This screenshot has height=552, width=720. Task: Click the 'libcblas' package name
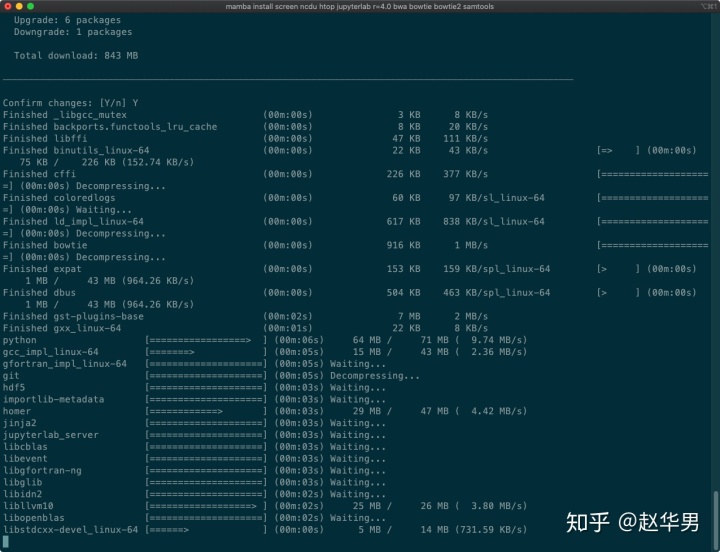(x=25, y=447)
